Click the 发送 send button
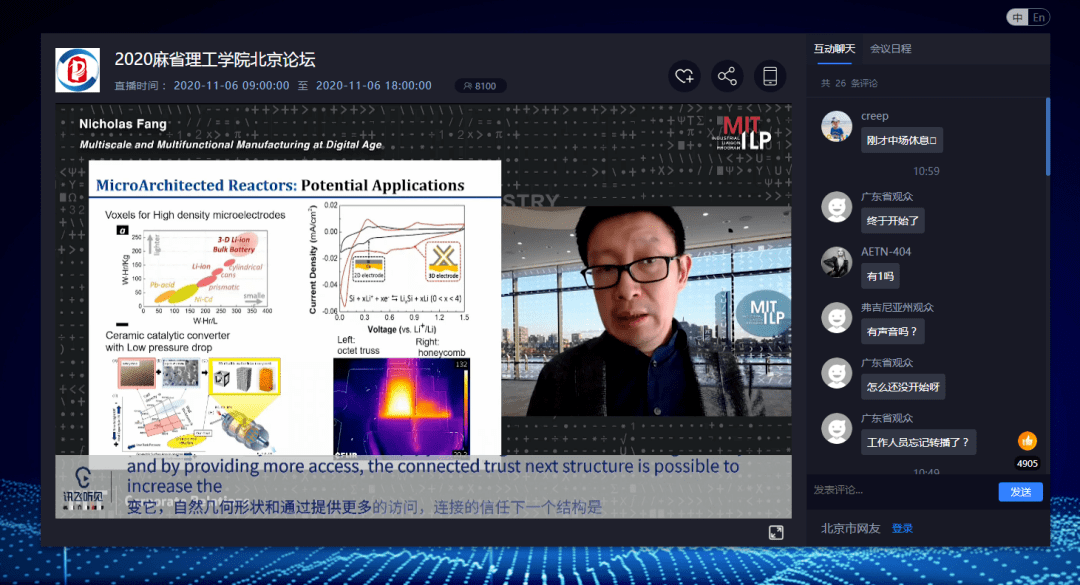 coord(1021,492)
